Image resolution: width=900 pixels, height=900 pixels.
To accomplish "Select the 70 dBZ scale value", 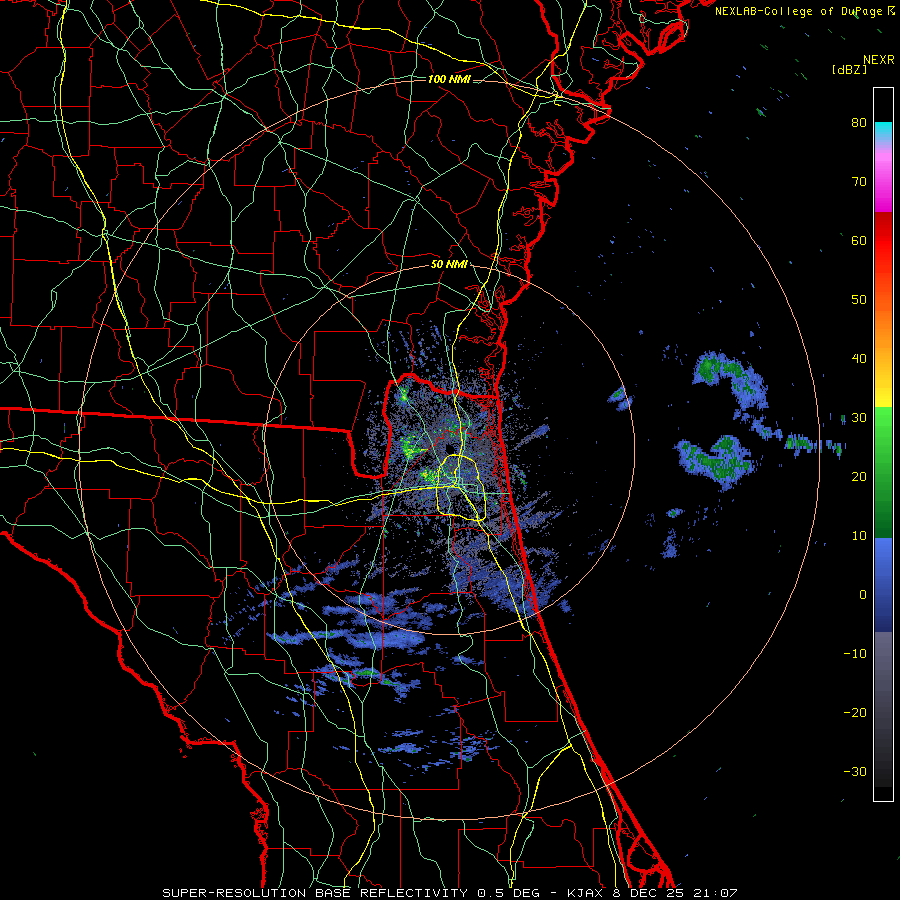I will [x=859, y=181].
